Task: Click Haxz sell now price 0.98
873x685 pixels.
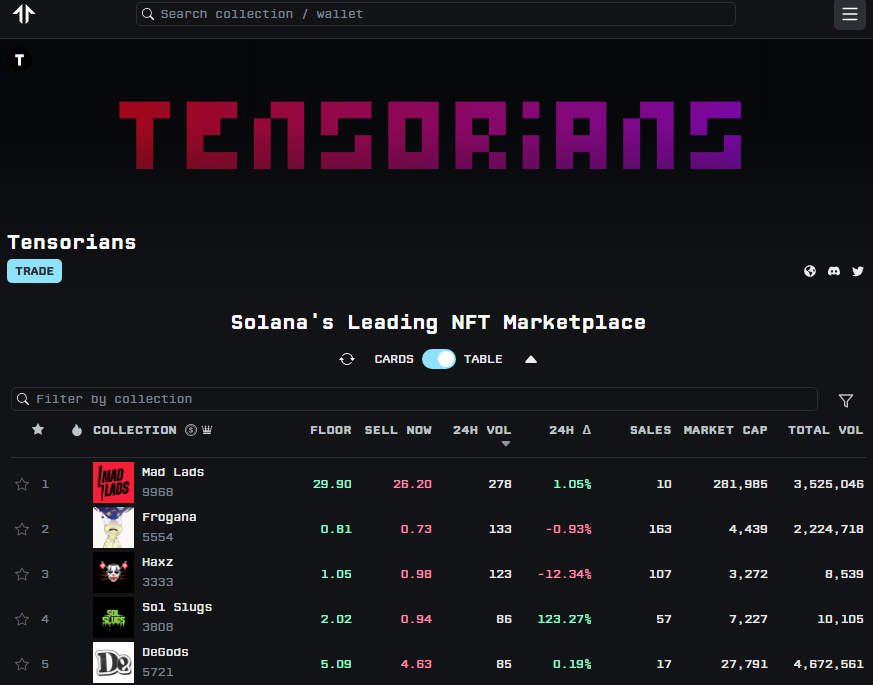Action: coord(416,574)
